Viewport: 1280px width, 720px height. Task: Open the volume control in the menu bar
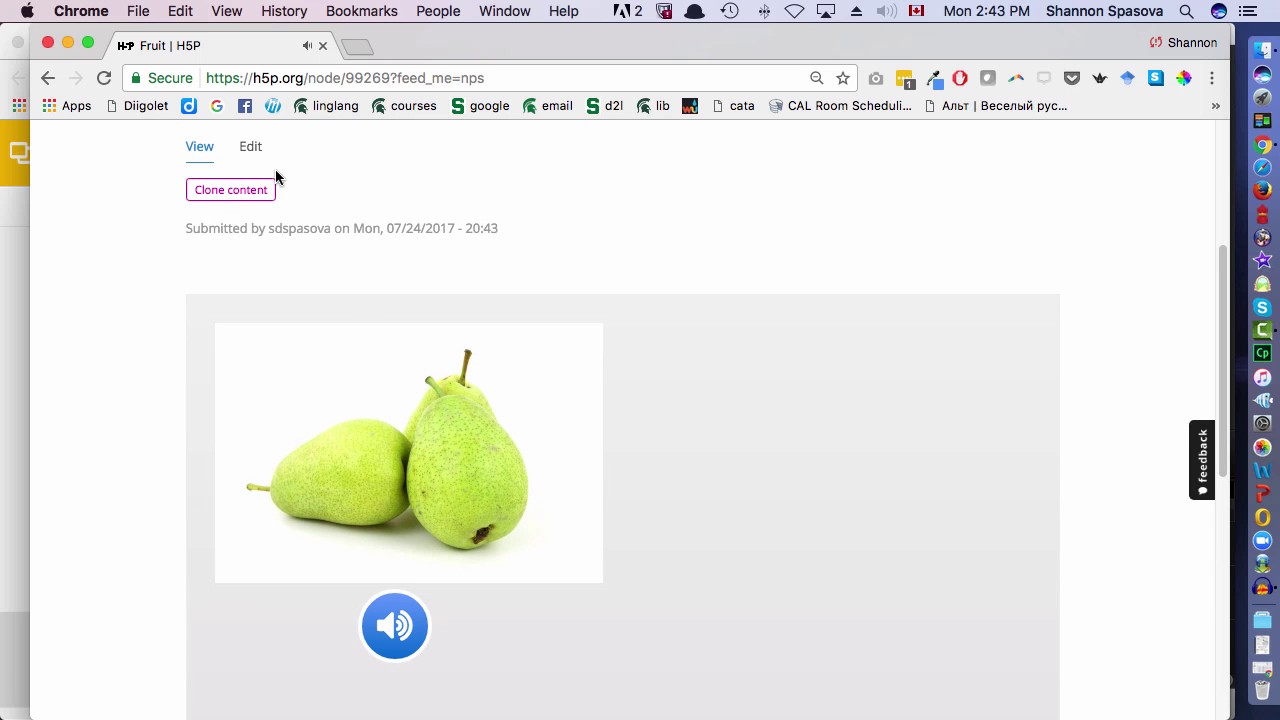coord(886,11)
